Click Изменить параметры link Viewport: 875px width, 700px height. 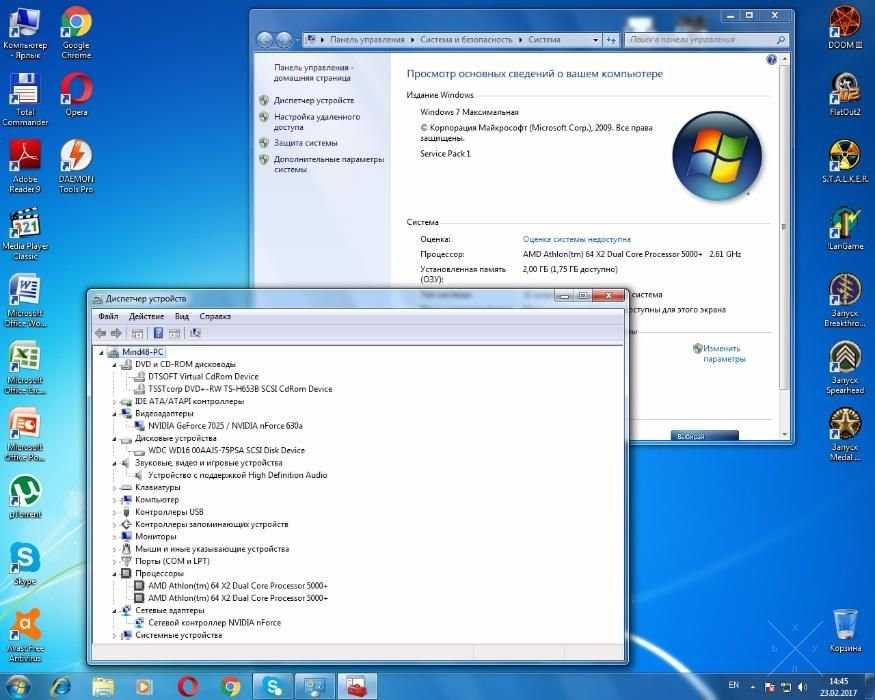[x=723, y=353]
